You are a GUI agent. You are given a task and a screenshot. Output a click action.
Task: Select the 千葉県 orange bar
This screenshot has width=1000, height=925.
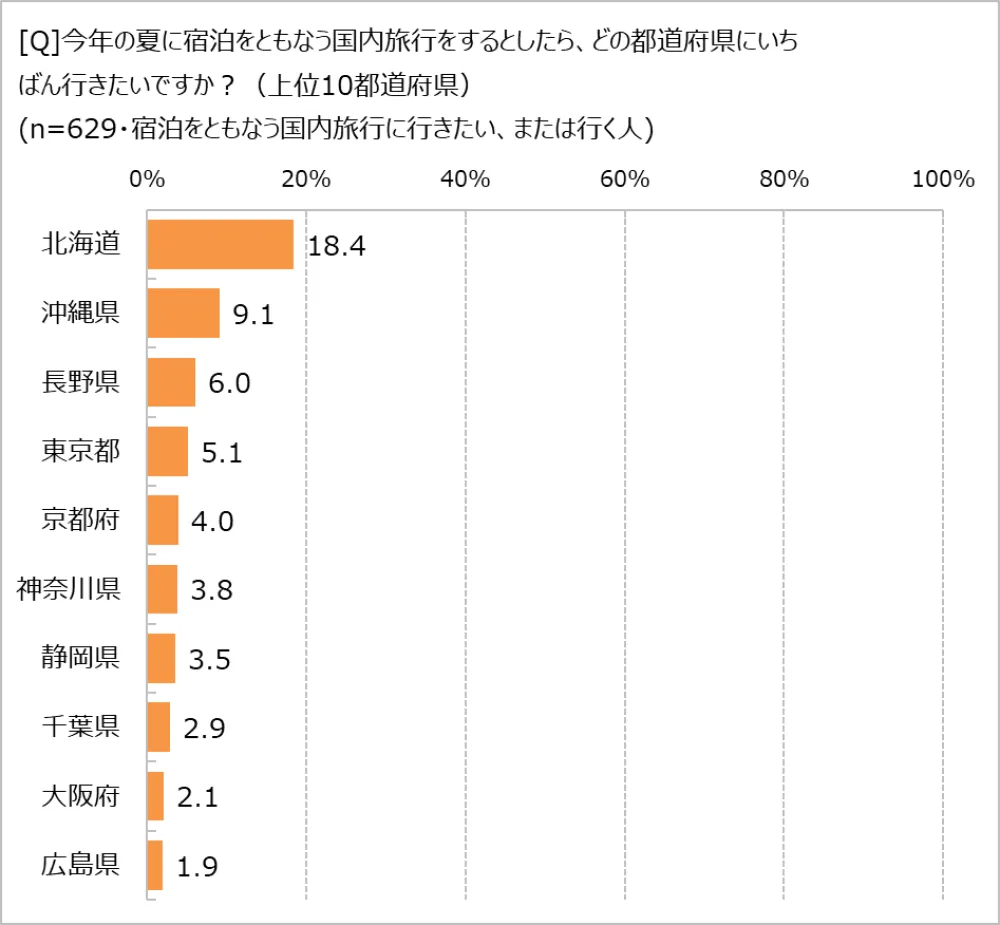click(159, 727)
